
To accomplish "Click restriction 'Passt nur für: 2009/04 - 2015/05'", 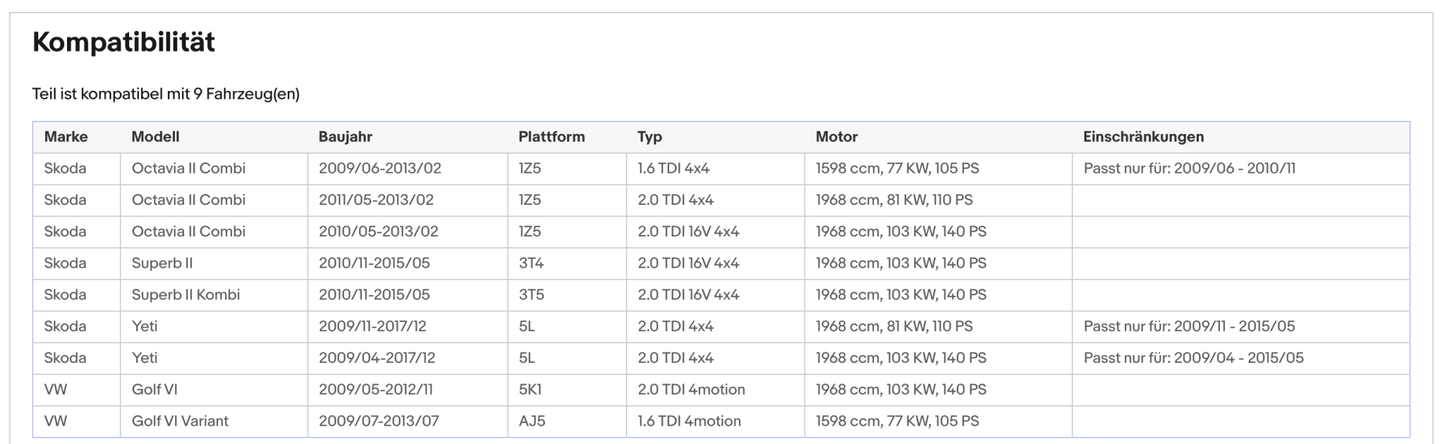I will point(1193,358).
